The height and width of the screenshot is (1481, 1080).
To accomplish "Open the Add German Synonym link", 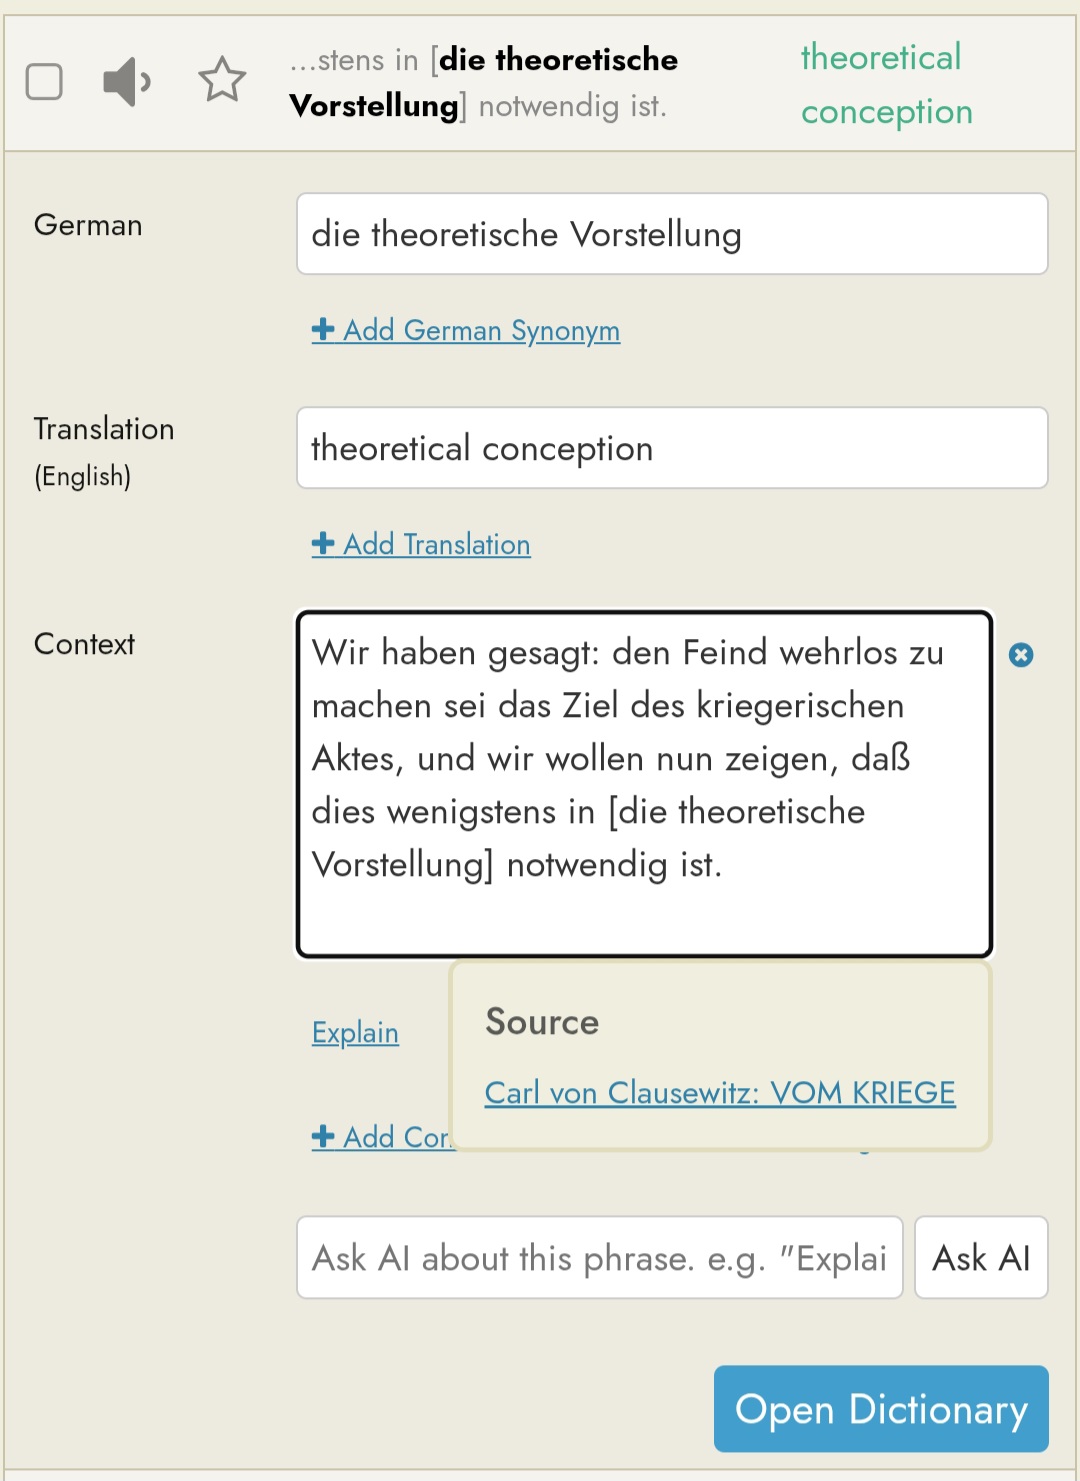I will pos(466,330).
